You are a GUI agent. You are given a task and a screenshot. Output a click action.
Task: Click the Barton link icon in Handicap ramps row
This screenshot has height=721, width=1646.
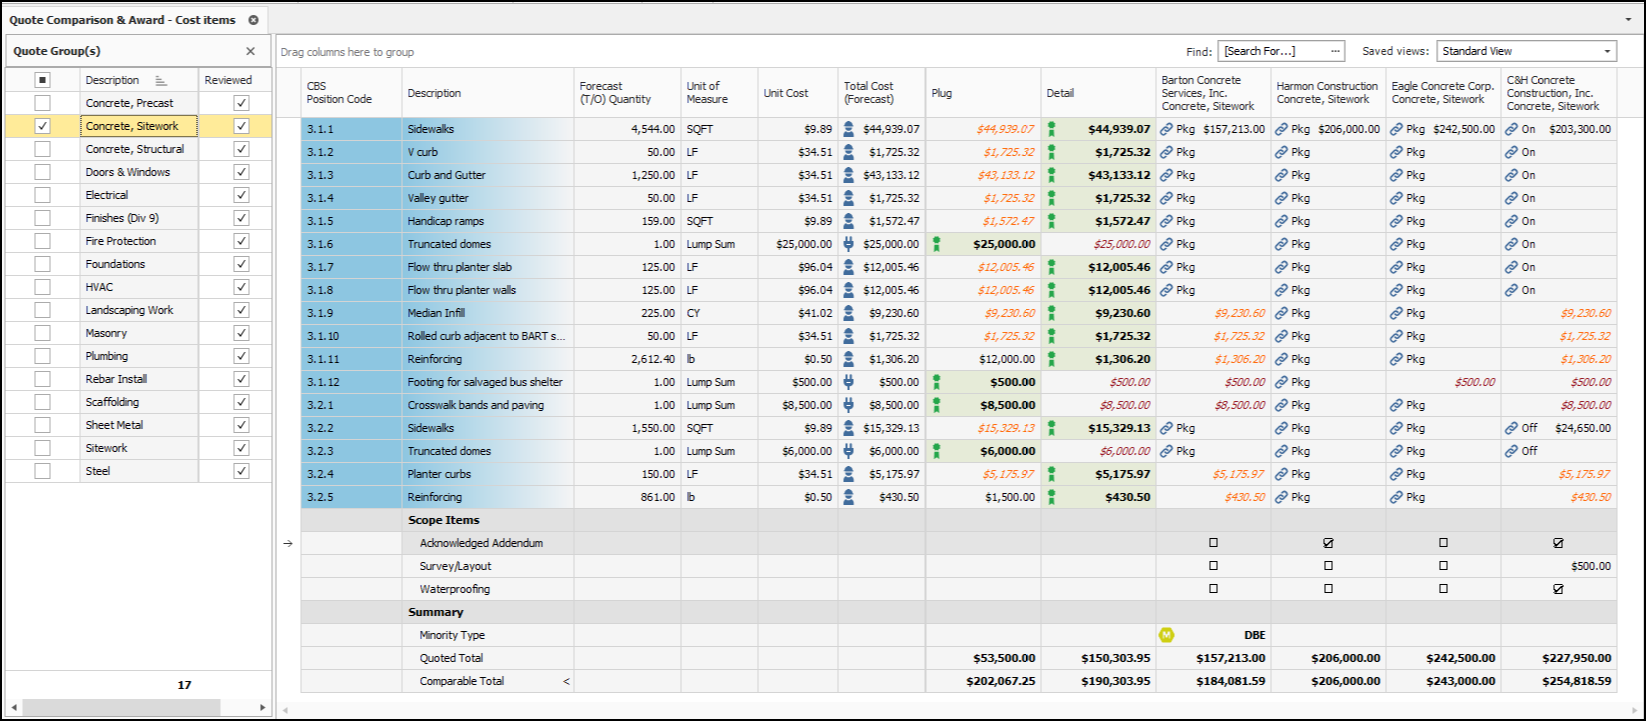1166,221
